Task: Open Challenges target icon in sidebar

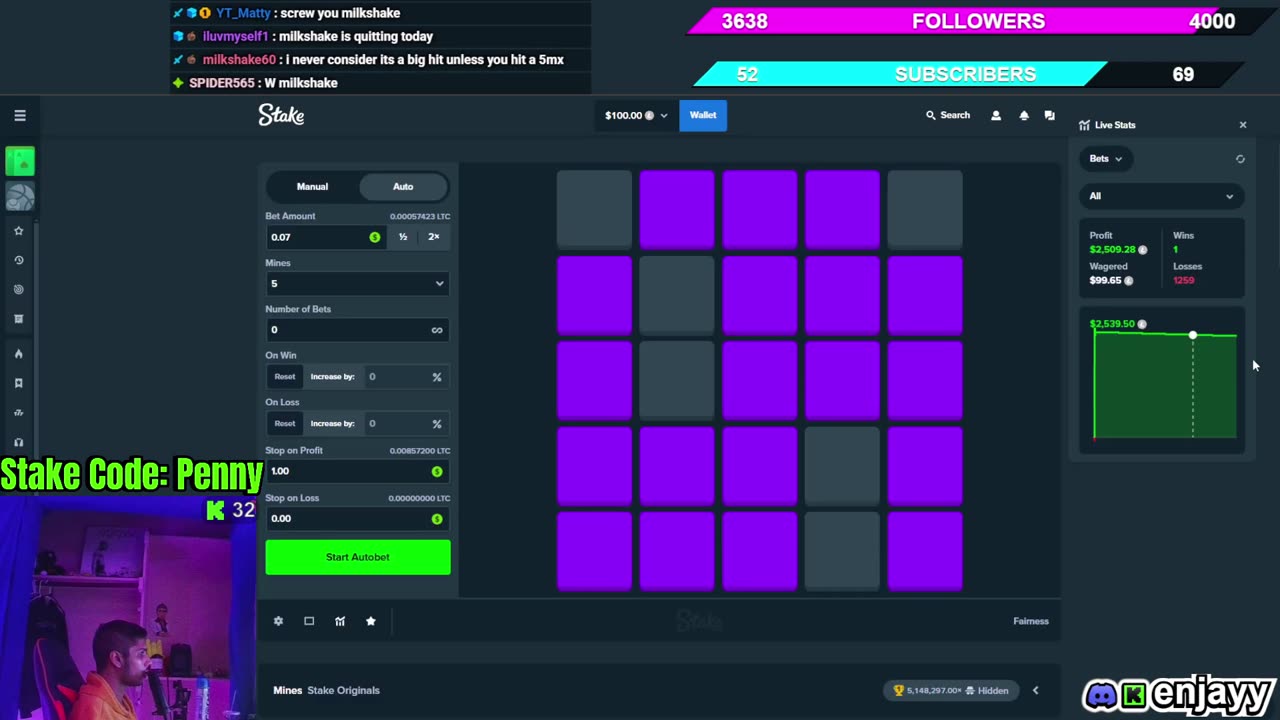Action: click(18, 290)
